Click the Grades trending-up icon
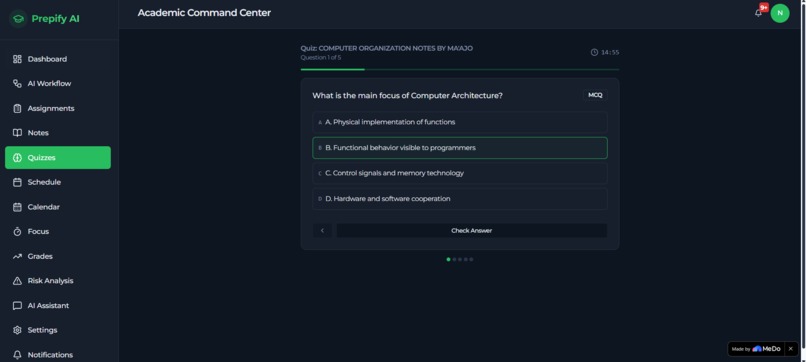This screenshot has width=806, height=362. (17, 257)
